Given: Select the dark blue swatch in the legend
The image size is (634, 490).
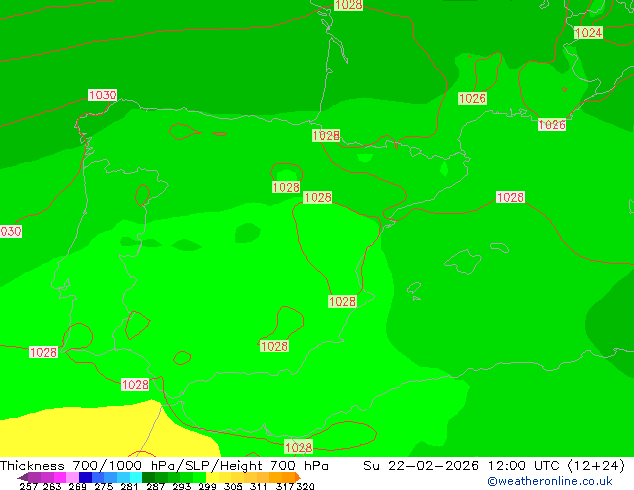Looking at the screenshot, I should tap(85, 477).
